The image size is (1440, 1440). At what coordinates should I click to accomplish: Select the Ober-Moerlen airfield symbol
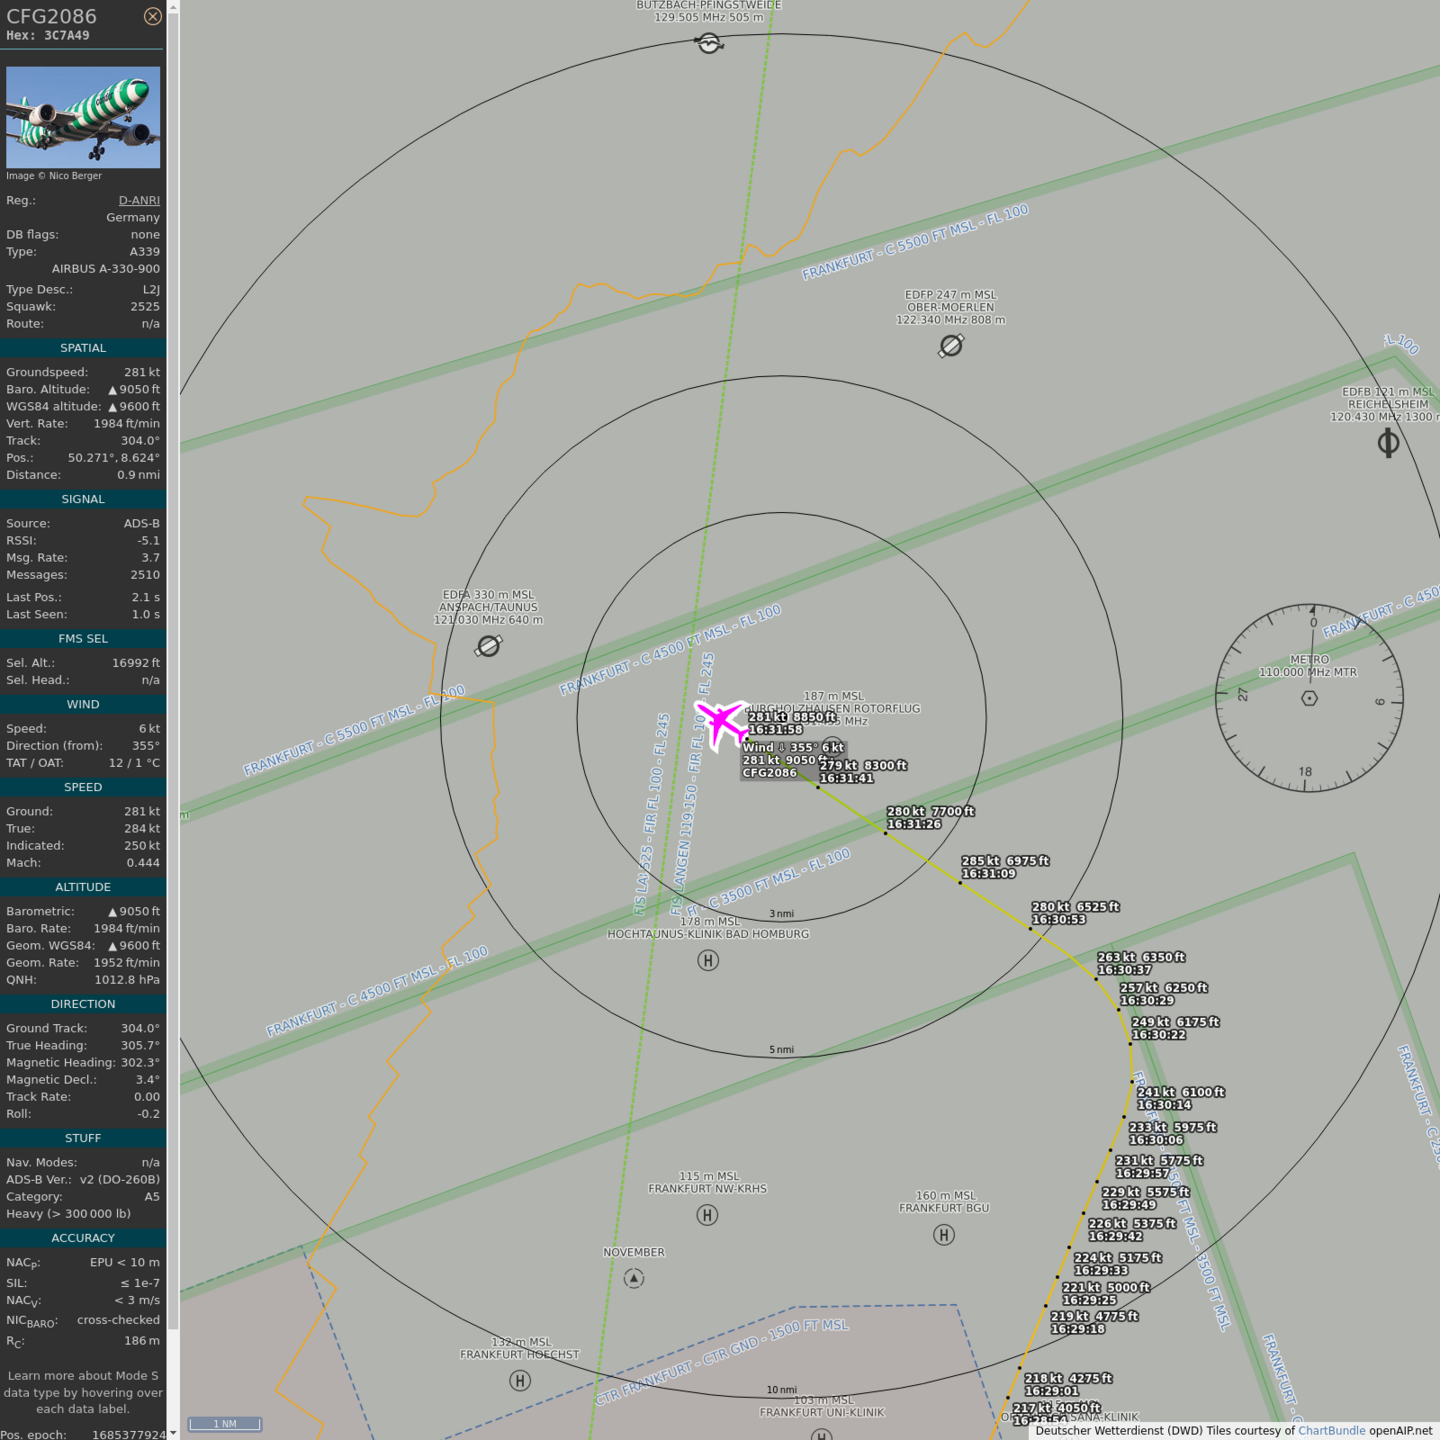tap(951, 346)
